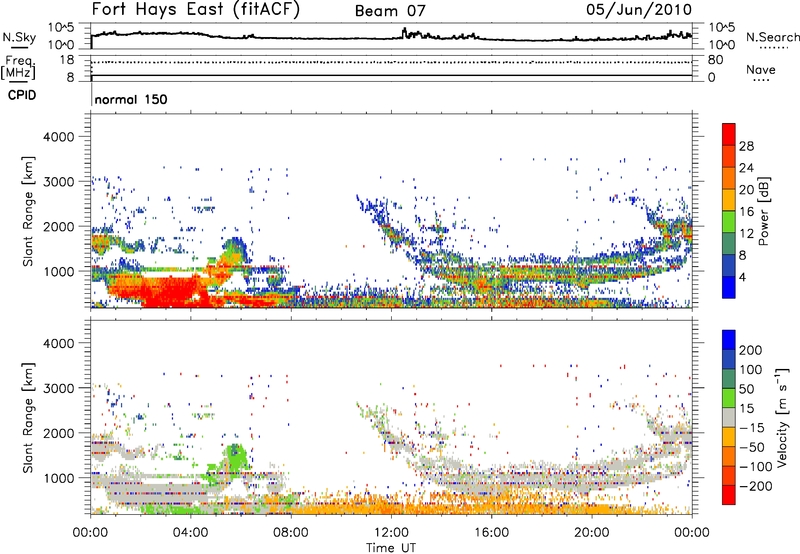Click the '15' value on Velocity scale
800x554 pixels.
[746, 408]
